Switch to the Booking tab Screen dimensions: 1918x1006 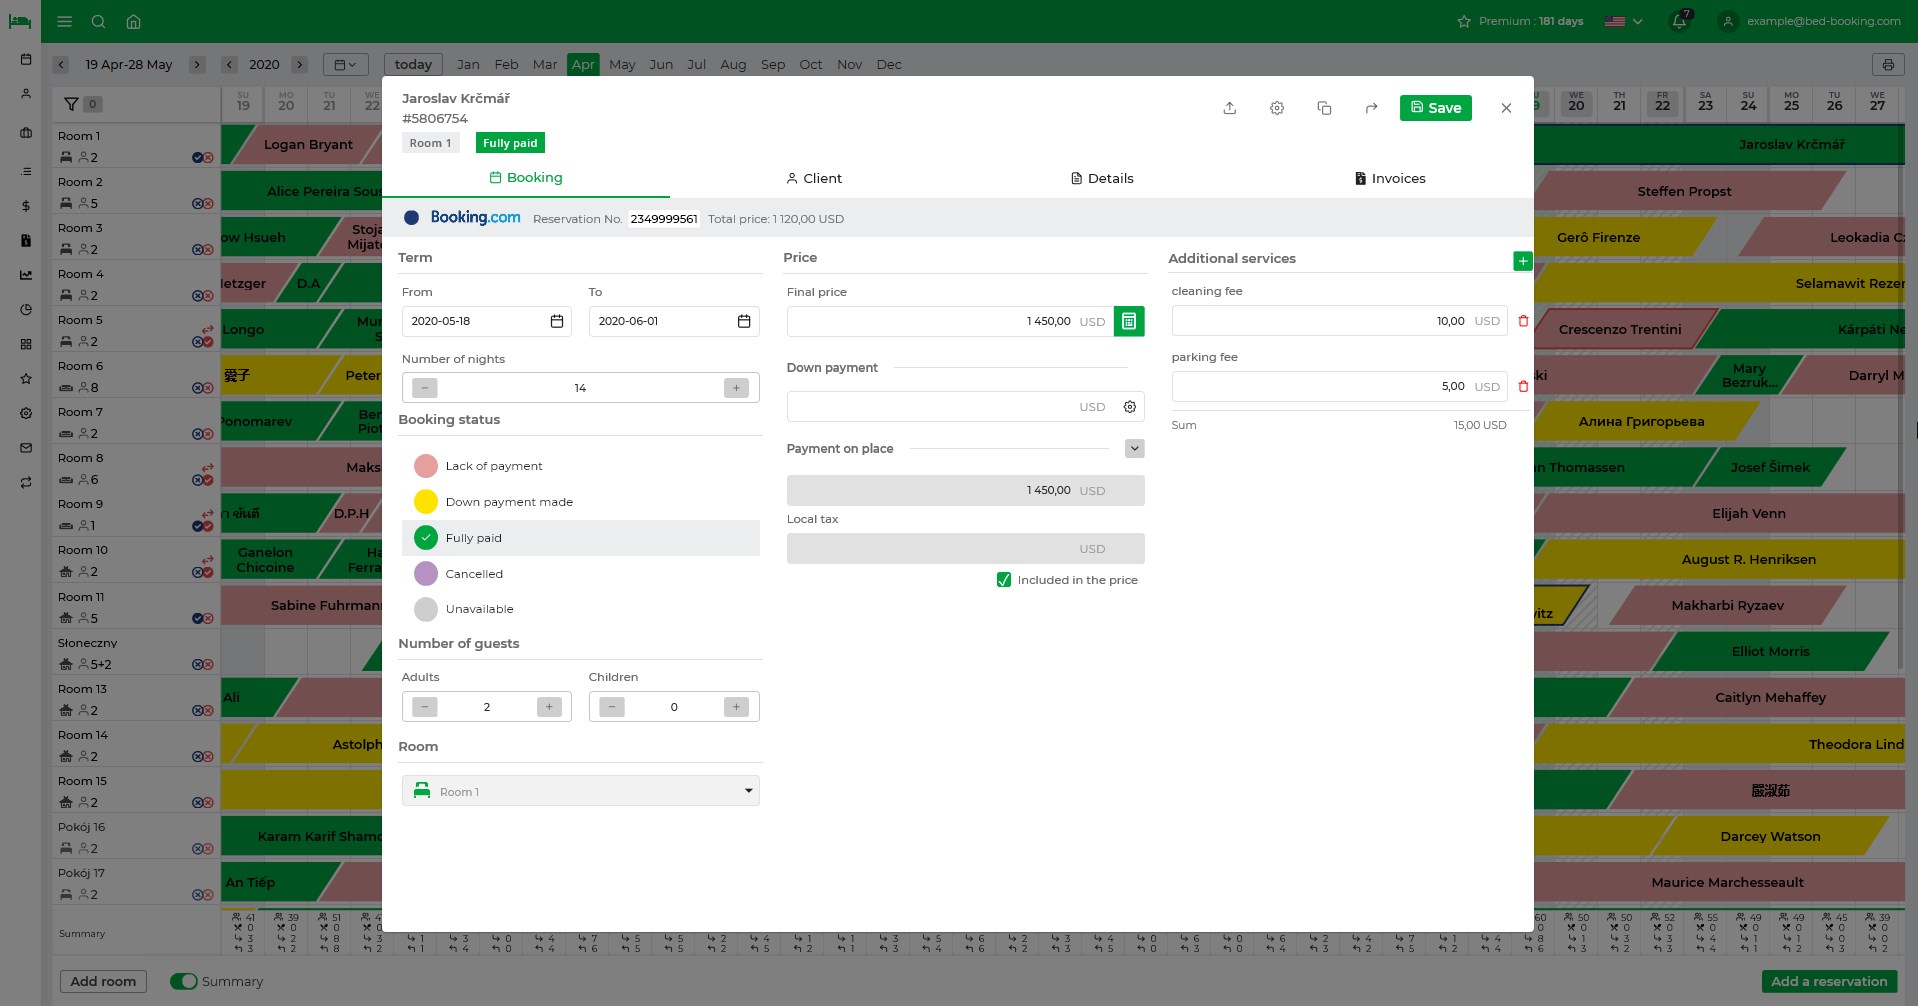click(x=526, y=178)
